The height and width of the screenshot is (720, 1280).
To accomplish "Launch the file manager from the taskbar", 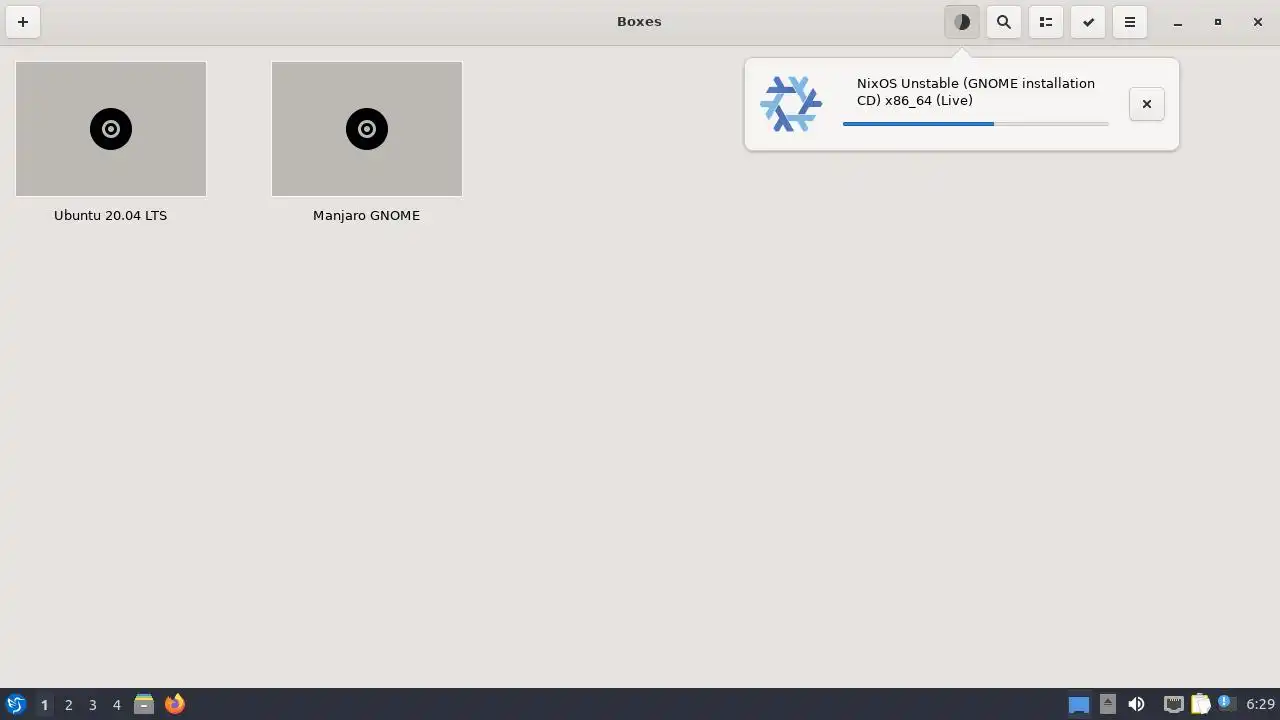I will click(x=144, y=704).
